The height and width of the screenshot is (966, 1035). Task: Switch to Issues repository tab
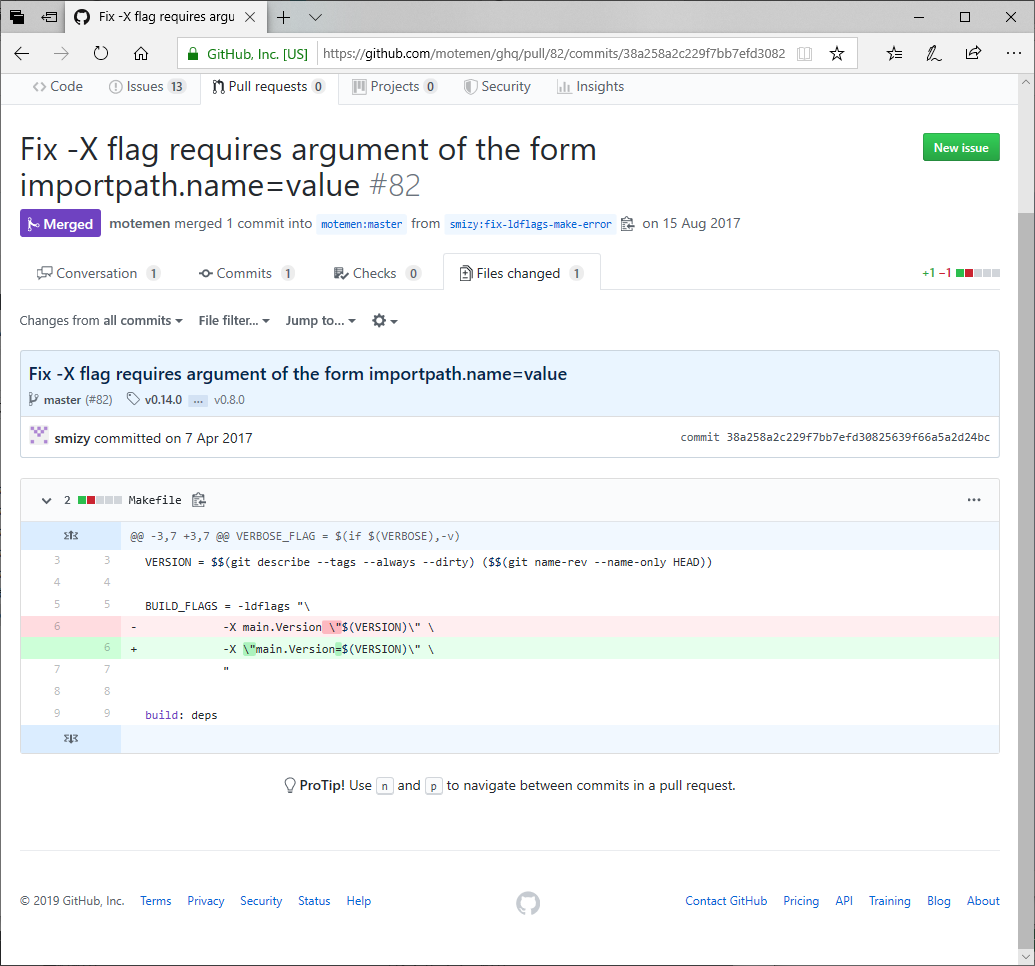coord(147,86)
